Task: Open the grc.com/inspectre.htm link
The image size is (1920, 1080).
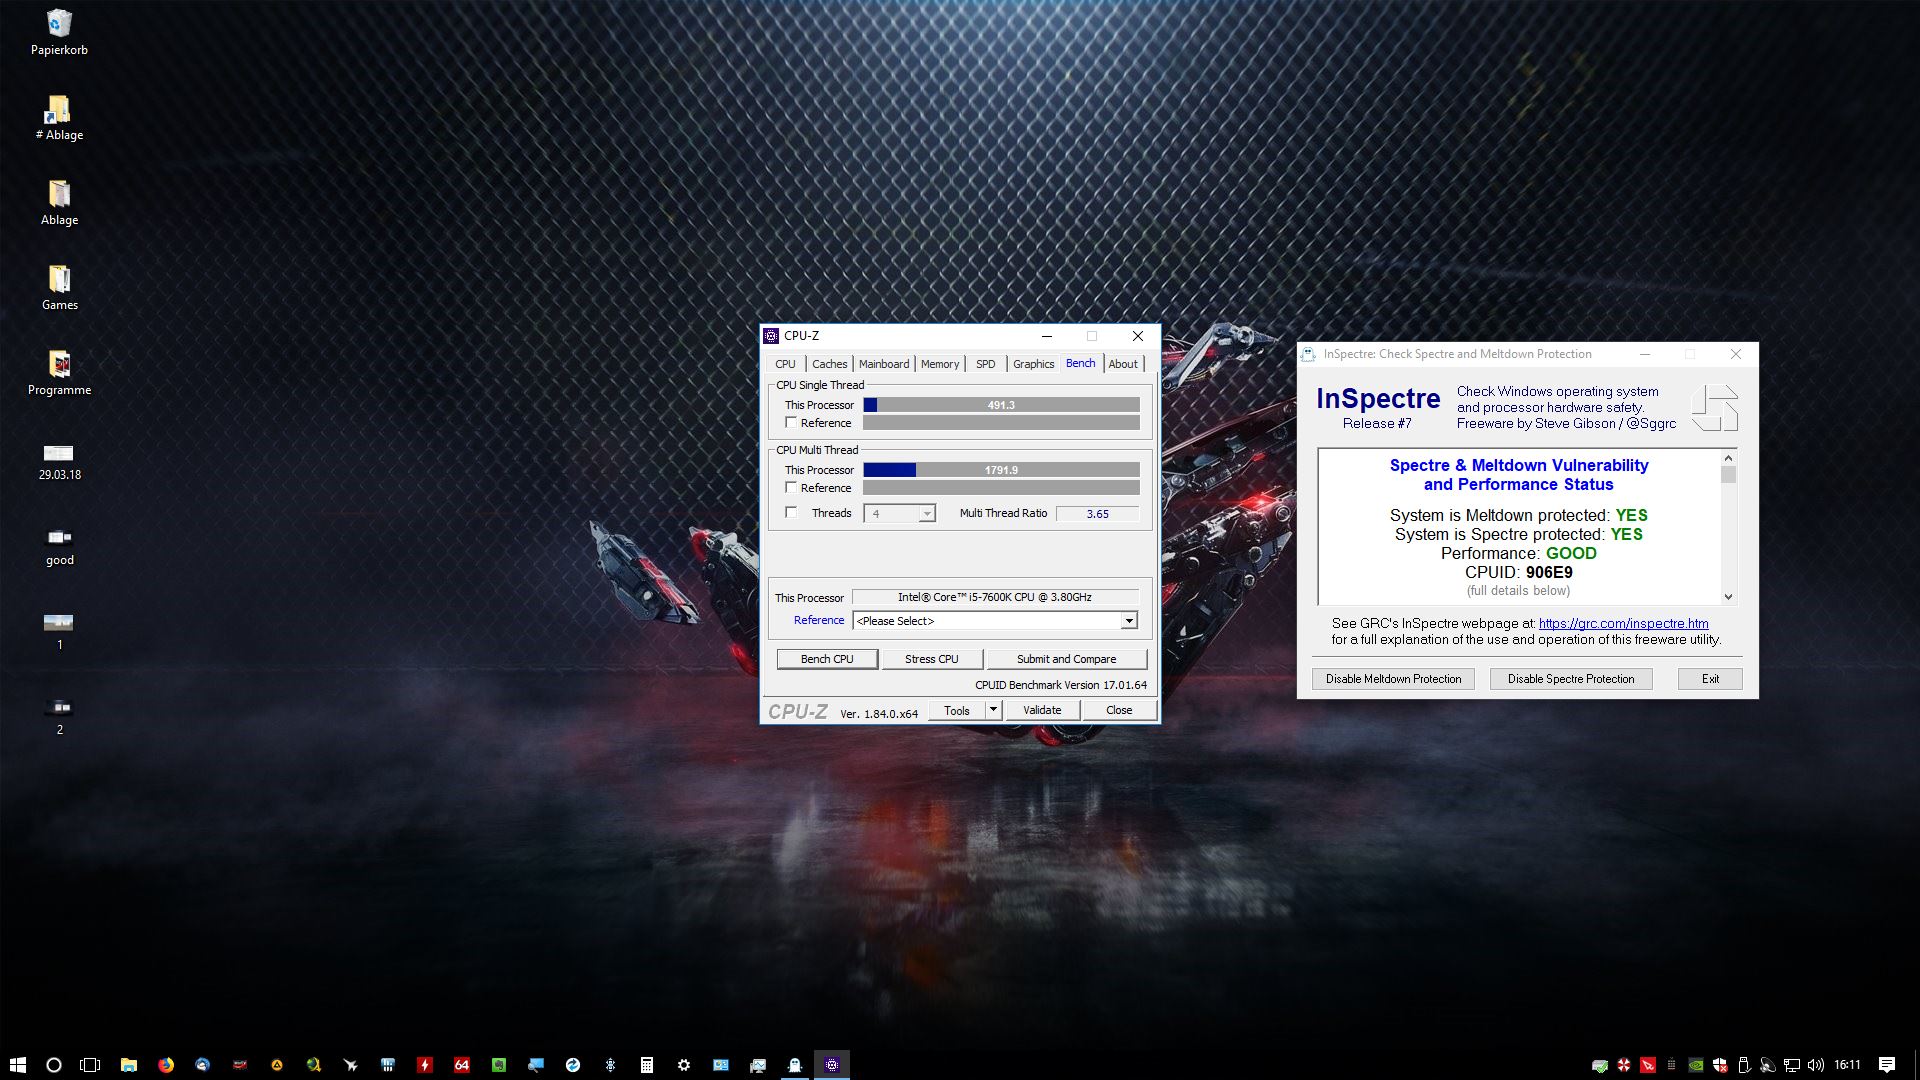Action: pyautogui.click(x=1623, y=623)
